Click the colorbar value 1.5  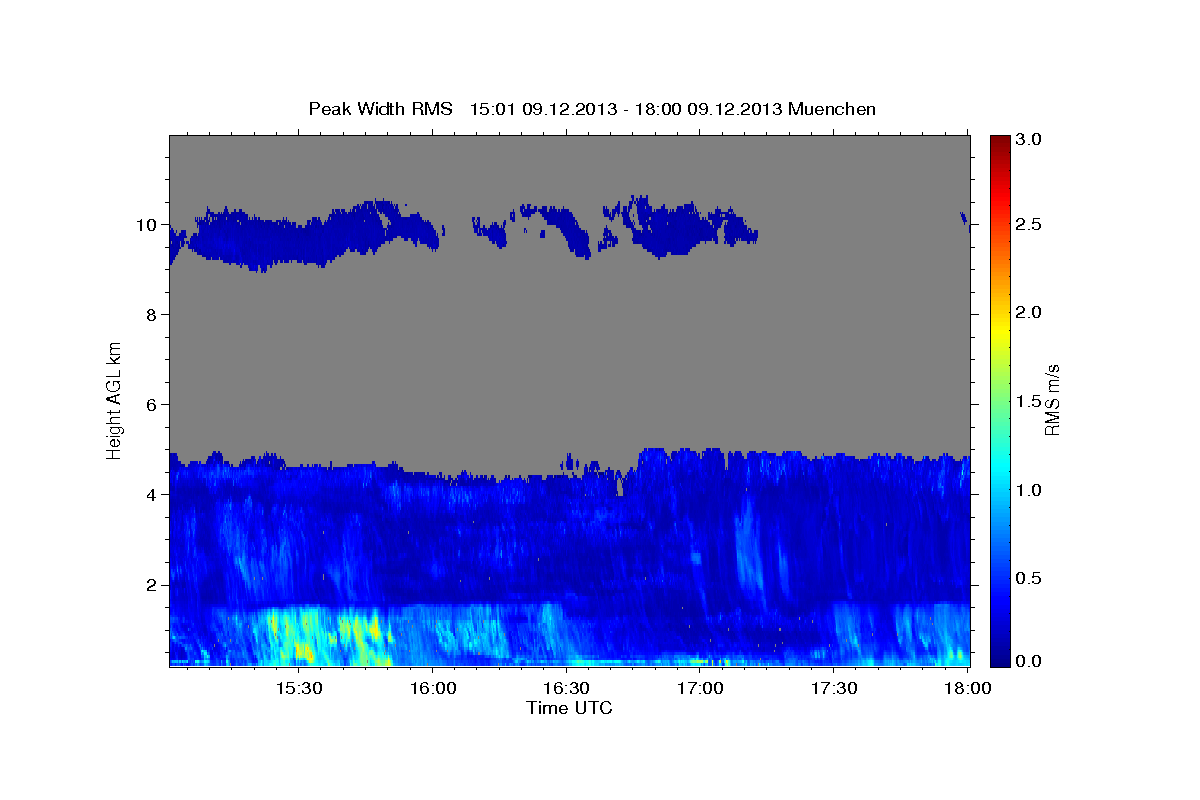(1030, 402)
